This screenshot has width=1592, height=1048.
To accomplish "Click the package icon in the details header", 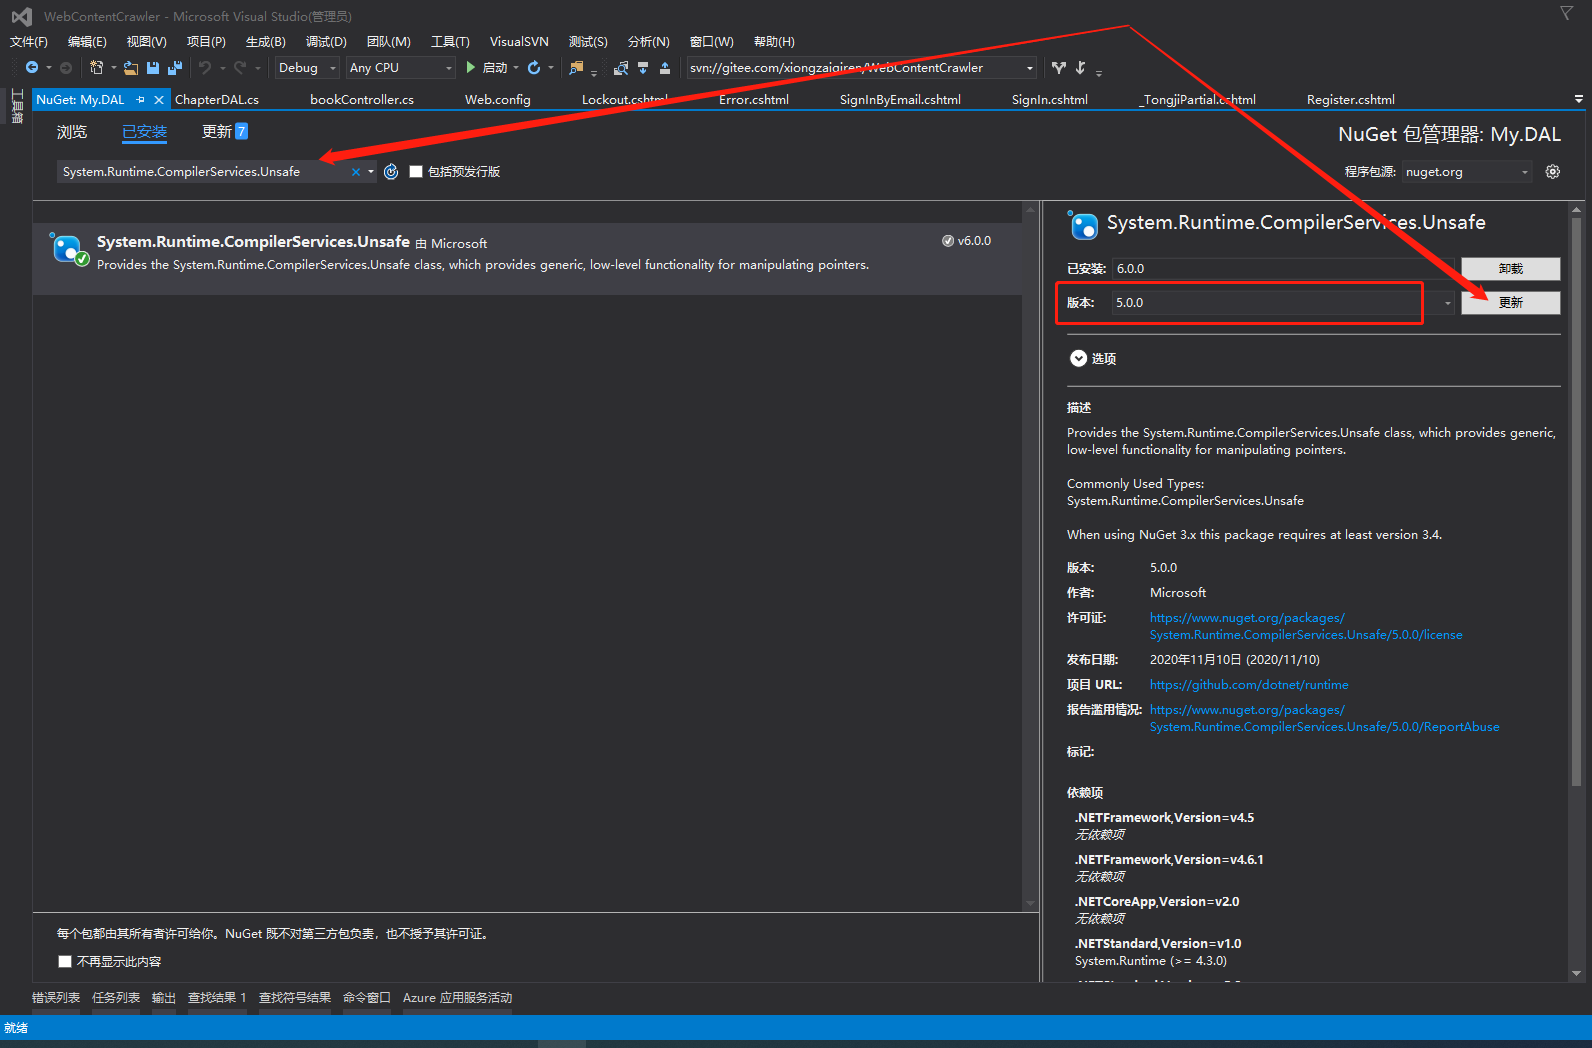I will (x=1083, y=225).
